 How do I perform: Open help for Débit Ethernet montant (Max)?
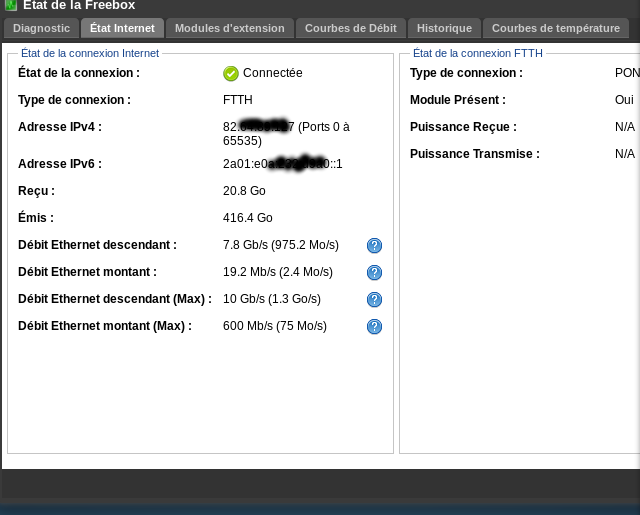[x=375, y=326]
